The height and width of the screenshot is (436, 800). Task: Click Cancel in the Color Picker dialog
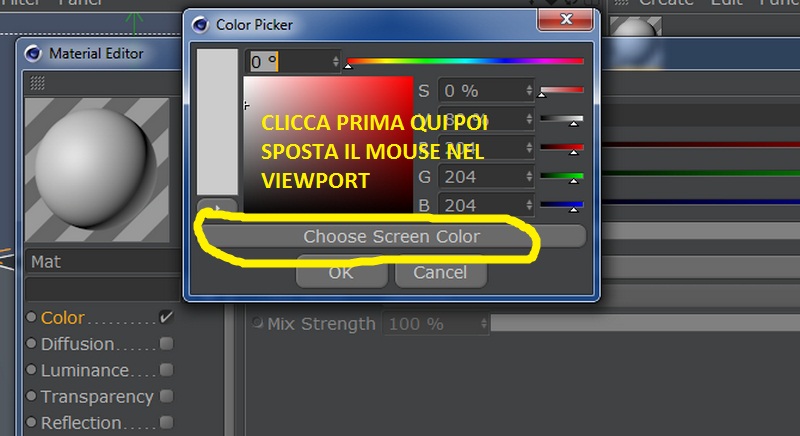(x=440, y=272)
